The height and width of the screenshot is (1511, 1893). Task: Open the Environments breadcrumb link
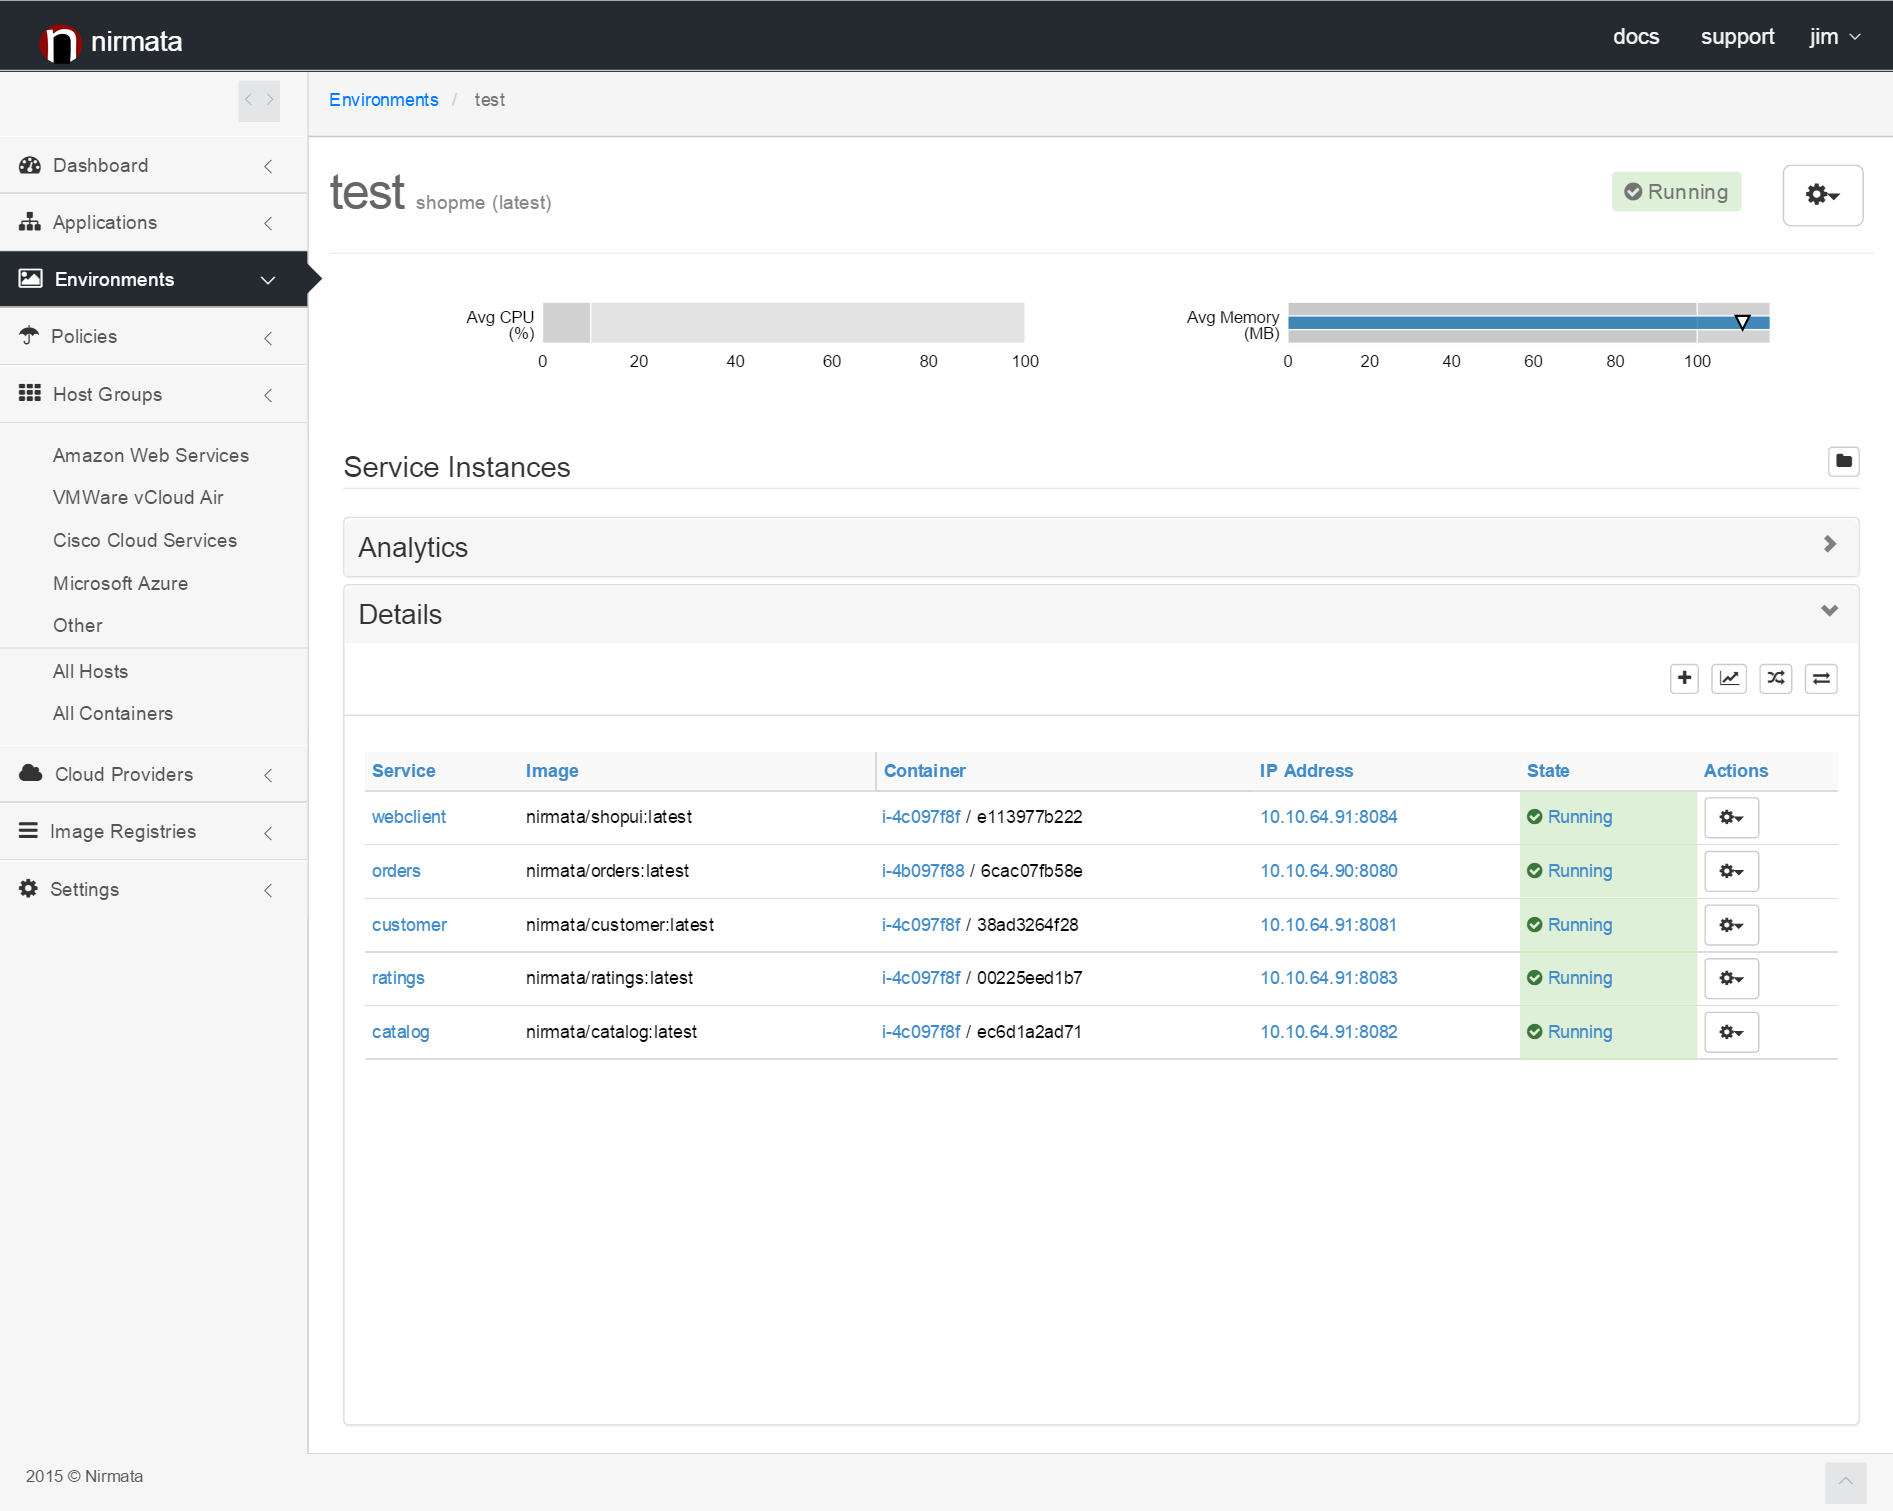pyautogui.click(x=383, y=99)
